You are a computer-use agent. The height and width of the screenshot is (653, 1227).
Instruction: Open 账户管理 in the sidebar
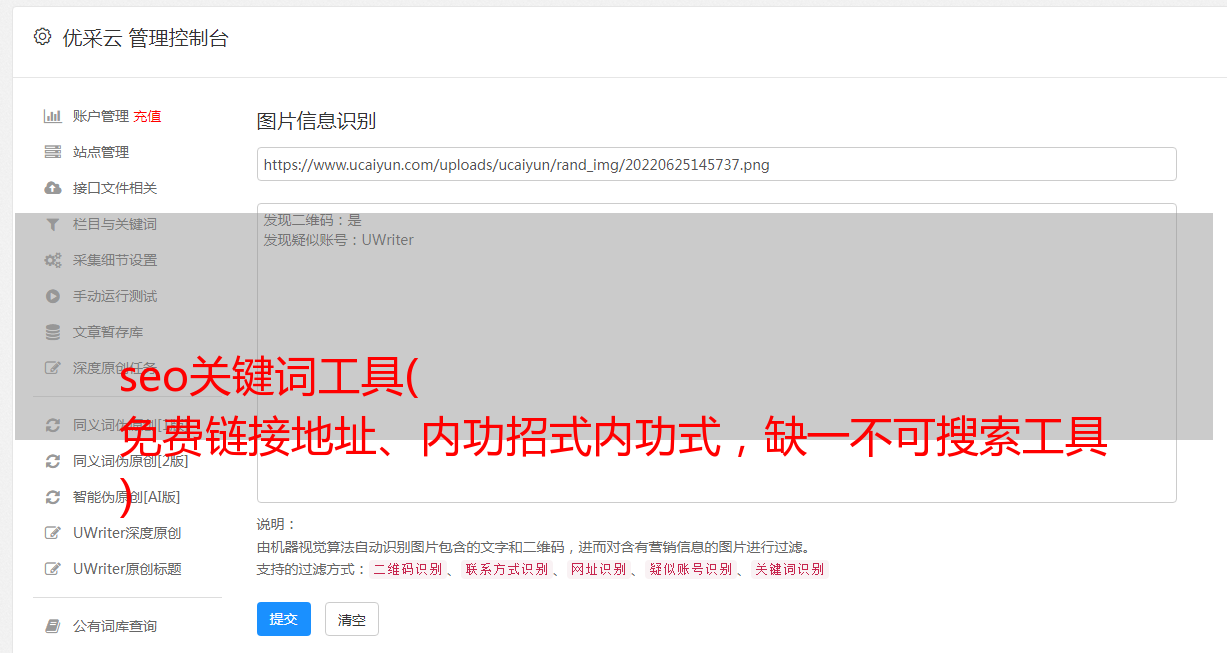point(101,116)
